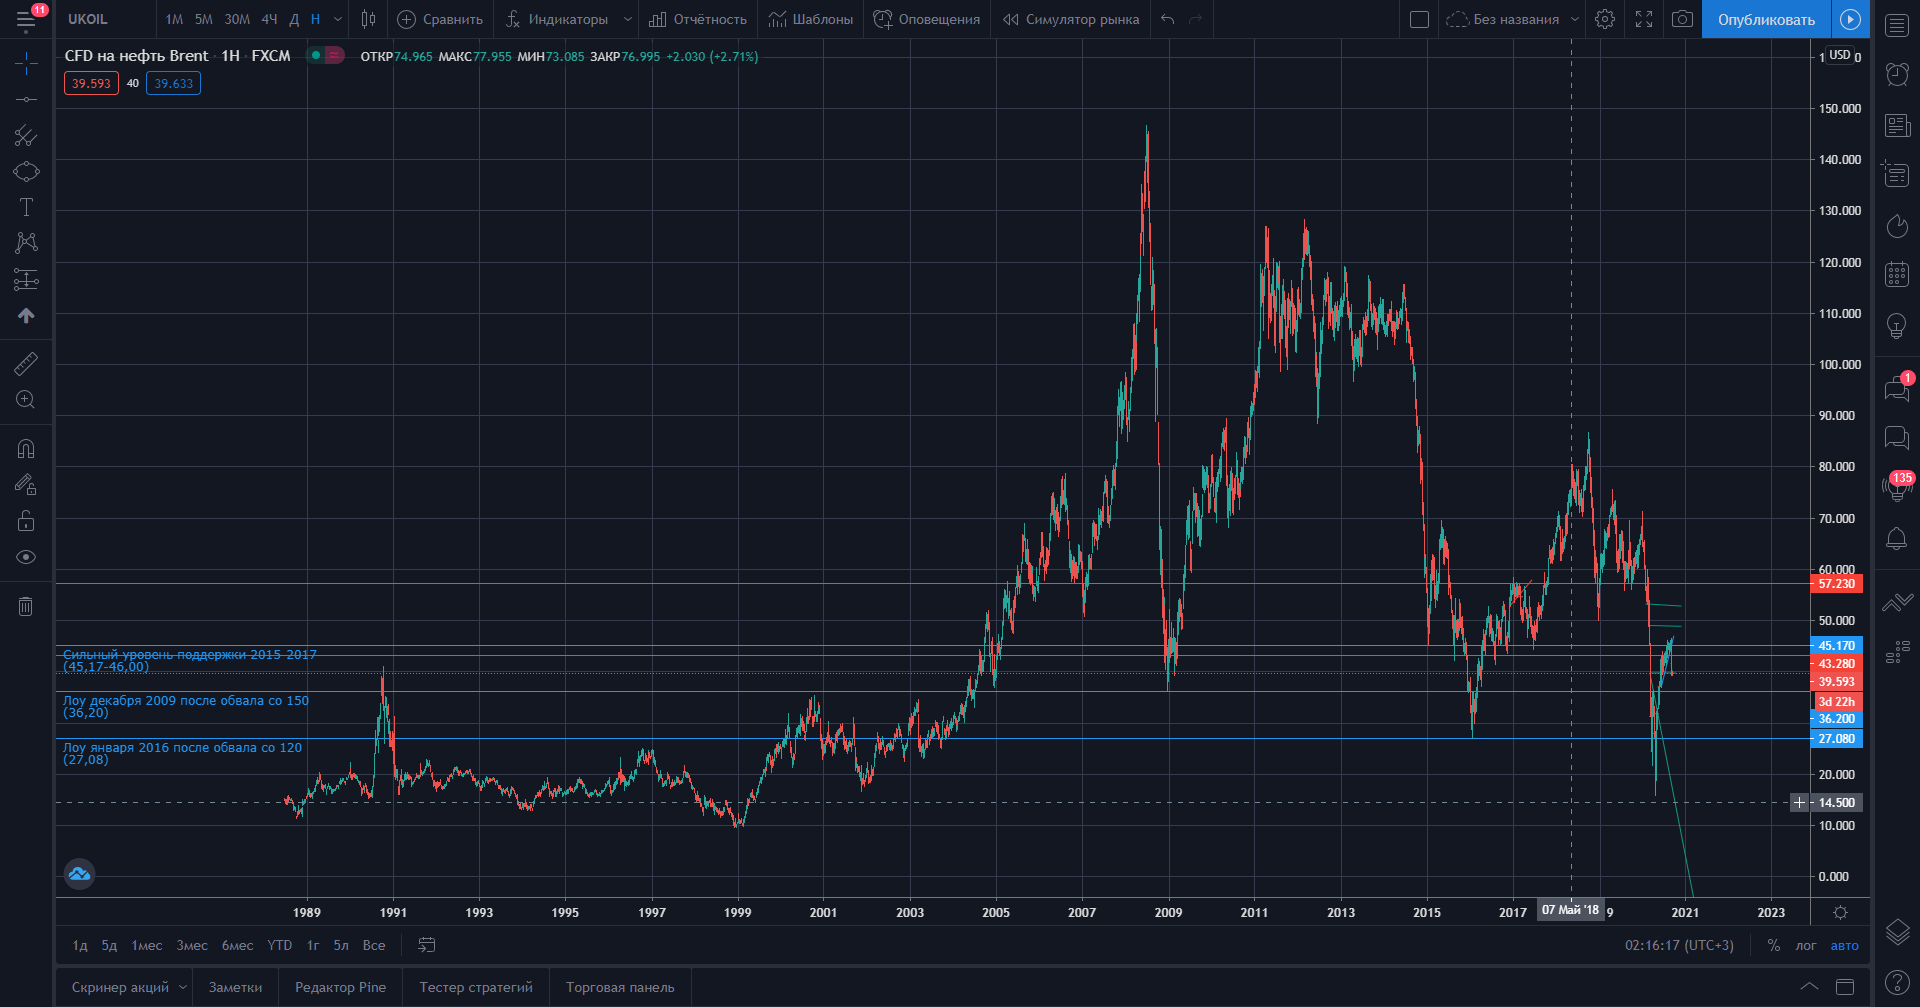Toggle auto scale 'авто'
The height and width of the screenshot is (1007, 1920).
[1844, 945]
